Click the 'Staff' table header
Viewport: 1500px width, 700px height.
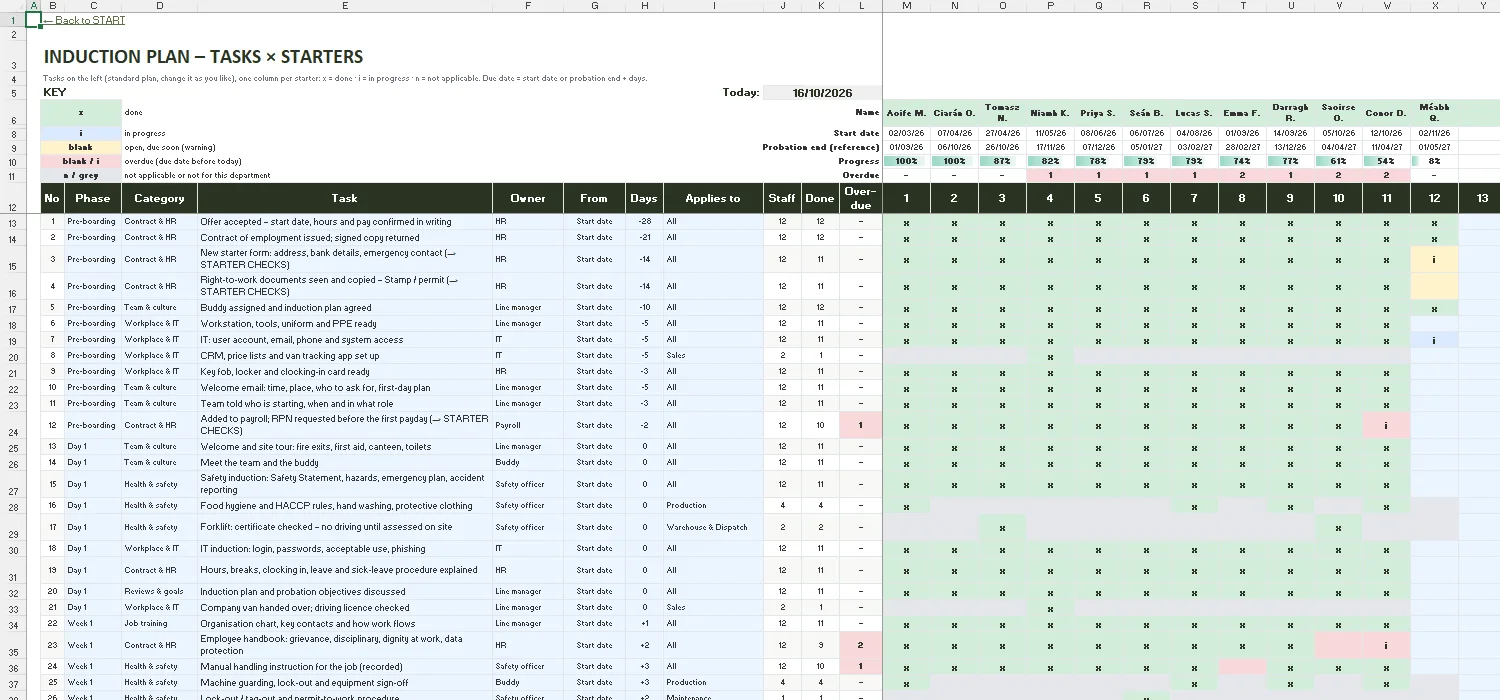point(782,198)
